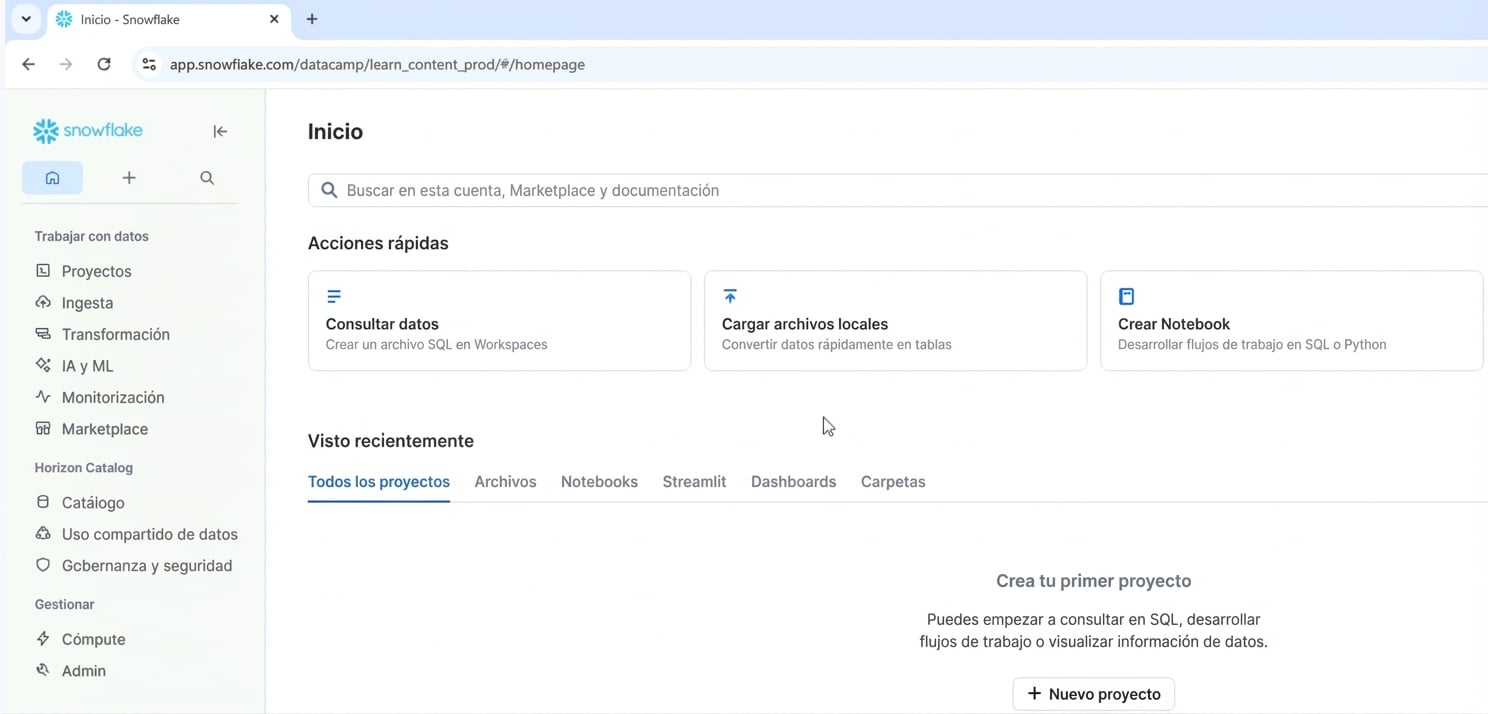Open a new browser tab with plus
The width and height of the screenshot is (1488, 714).
312,19
